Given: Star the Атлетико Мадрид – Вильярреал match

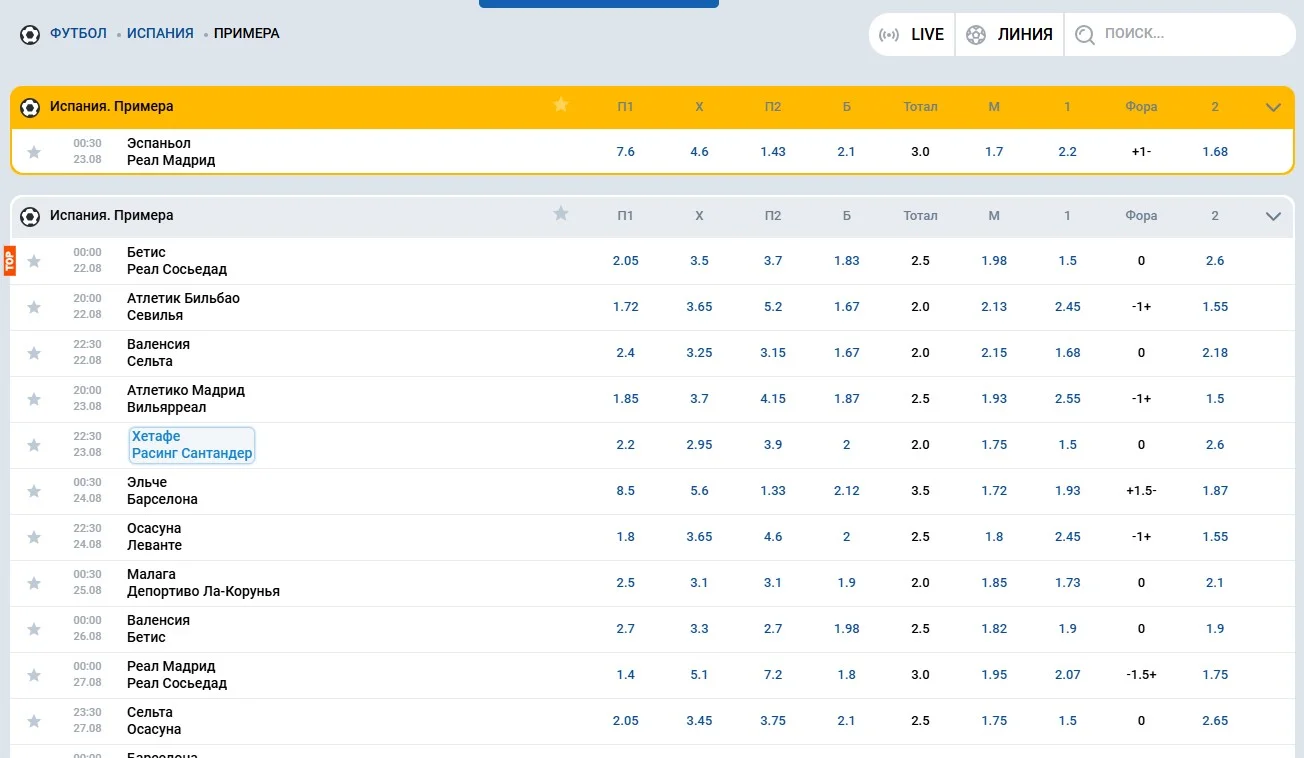Looking at the screenshot, I should (34, 399).
